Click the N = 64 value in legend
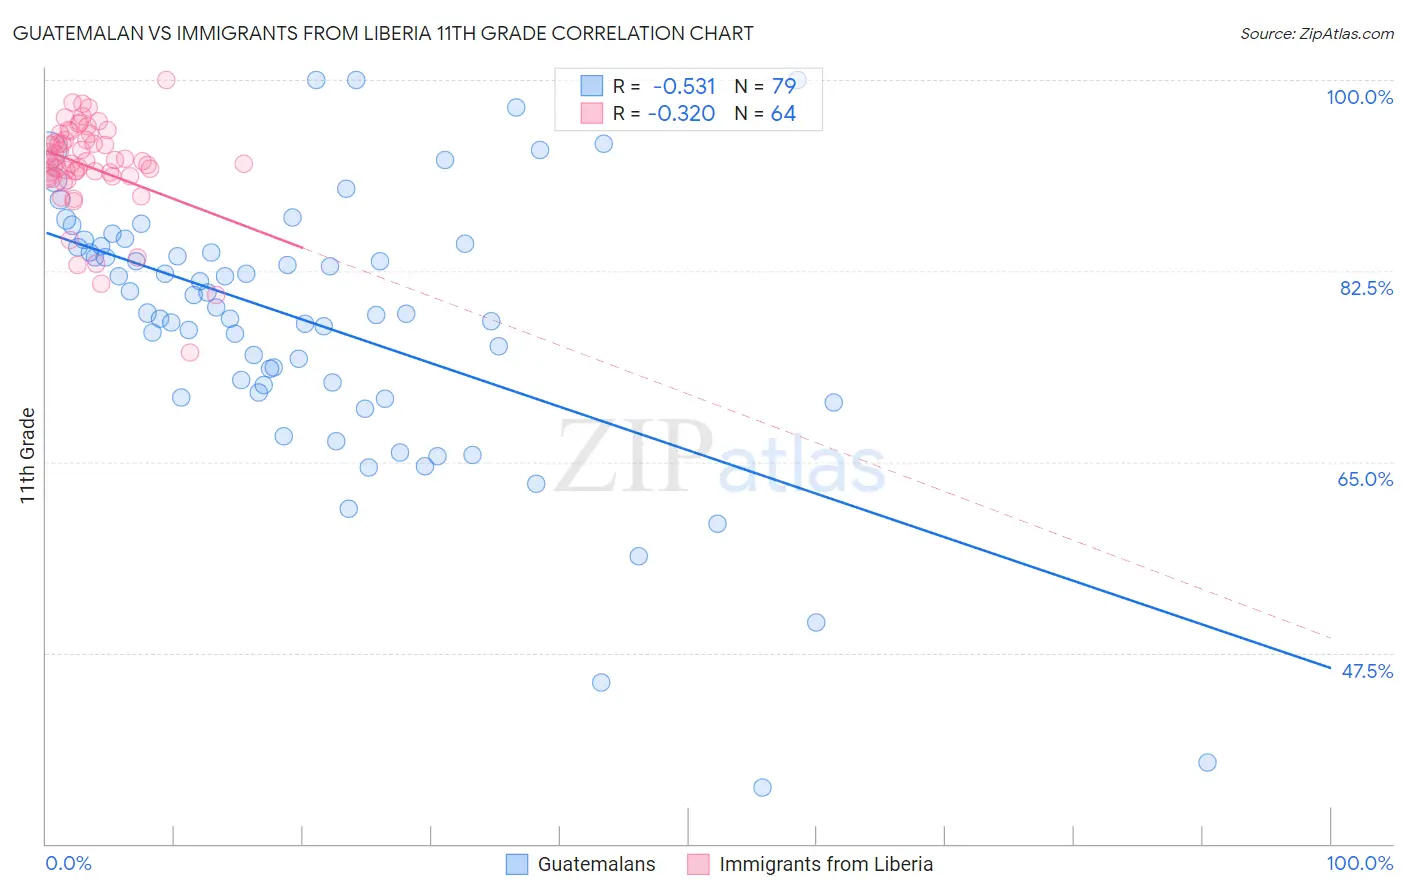The height and width of the screenshot is (892, 1406). point(765,113)
